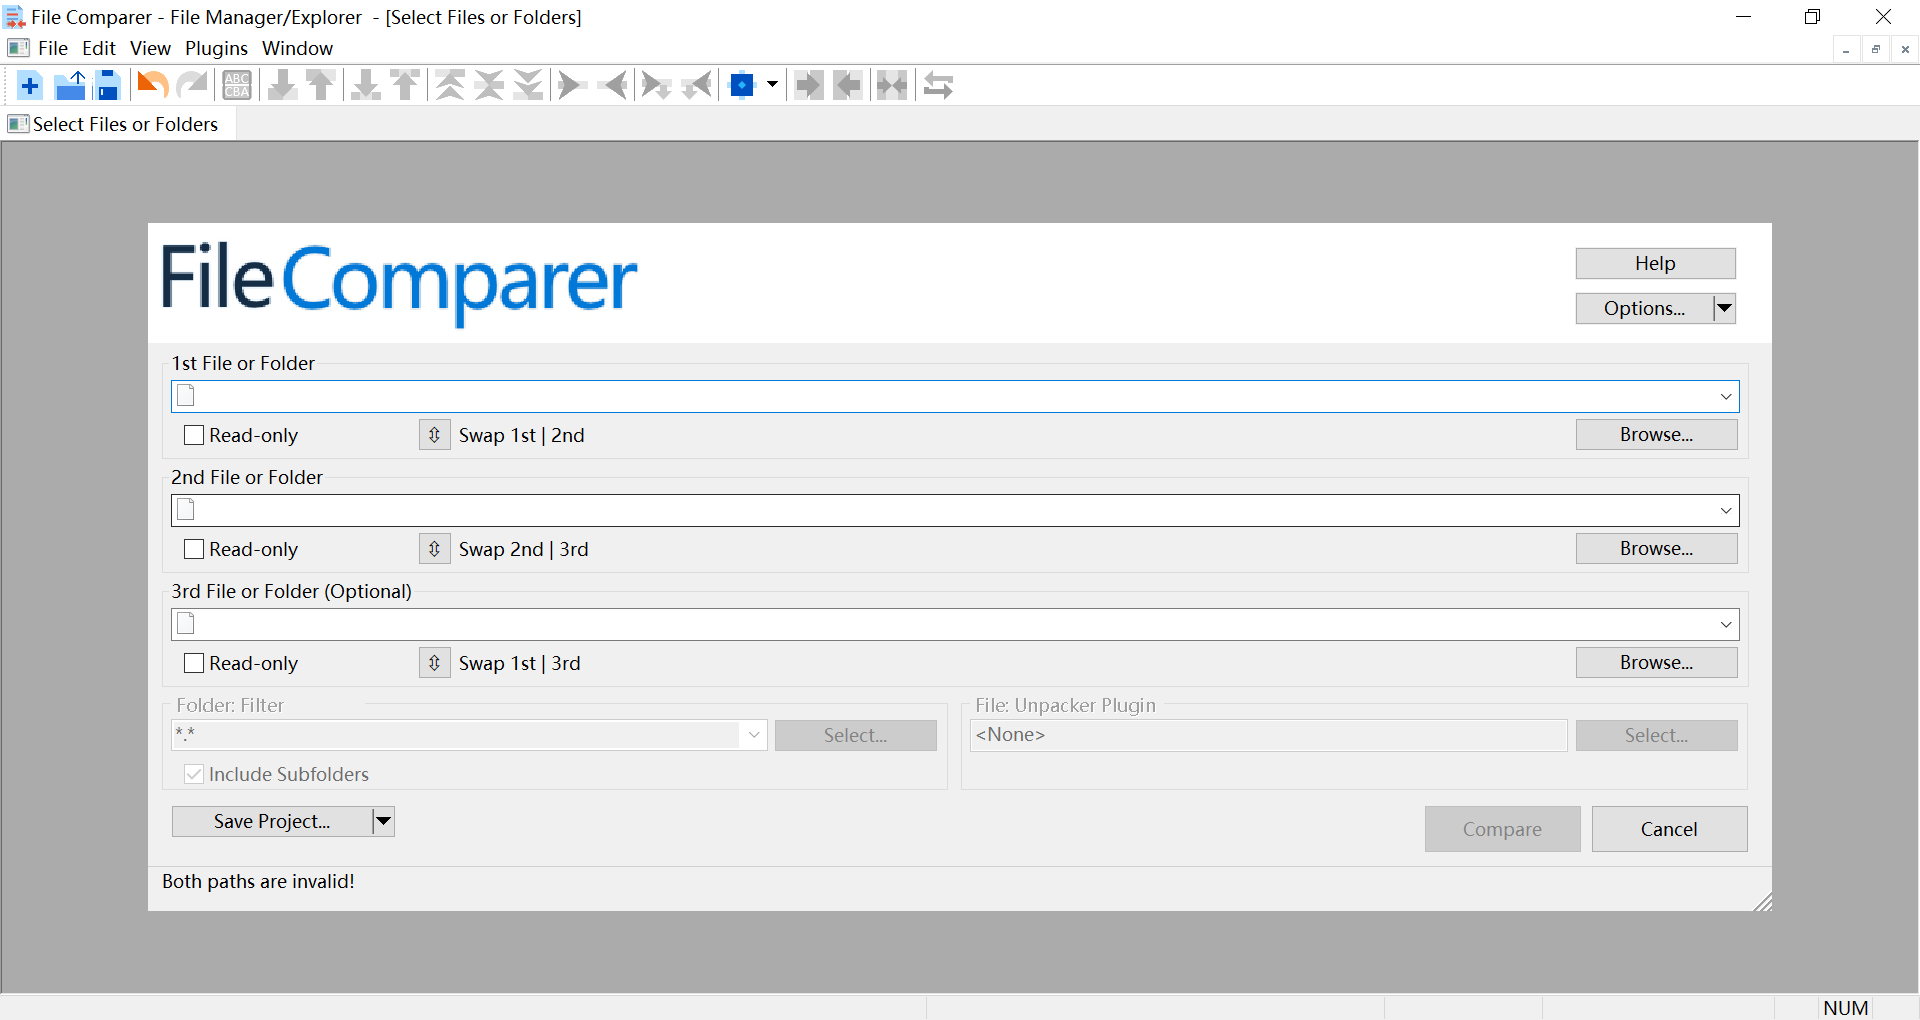Click the Save floppy-disk toolbar icon
1920x1020 pixels.
pos(107,86)
